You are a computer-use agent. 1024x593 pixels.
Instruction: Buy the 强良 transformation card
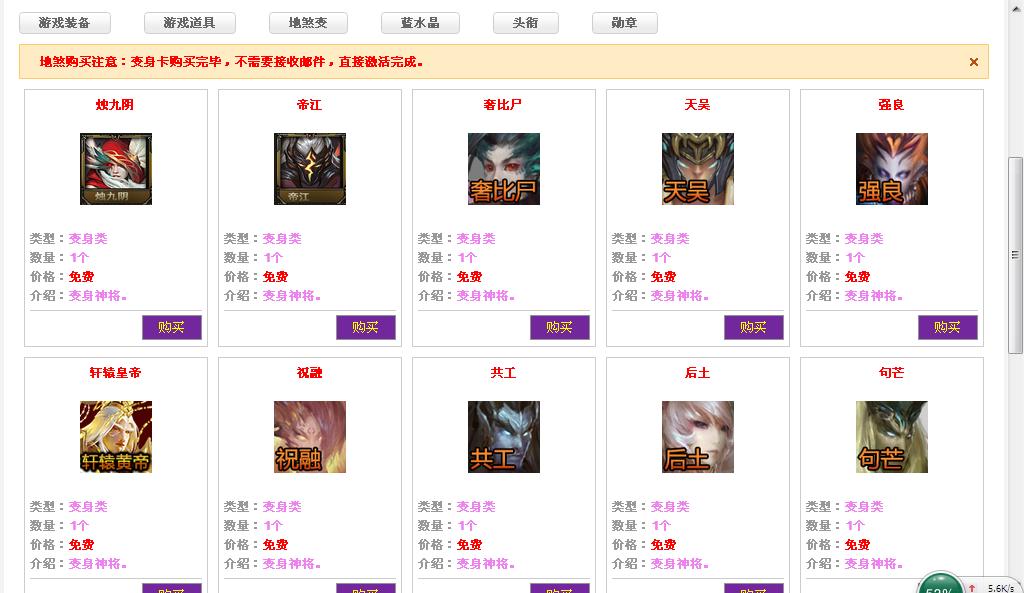[x=948, y=327]
